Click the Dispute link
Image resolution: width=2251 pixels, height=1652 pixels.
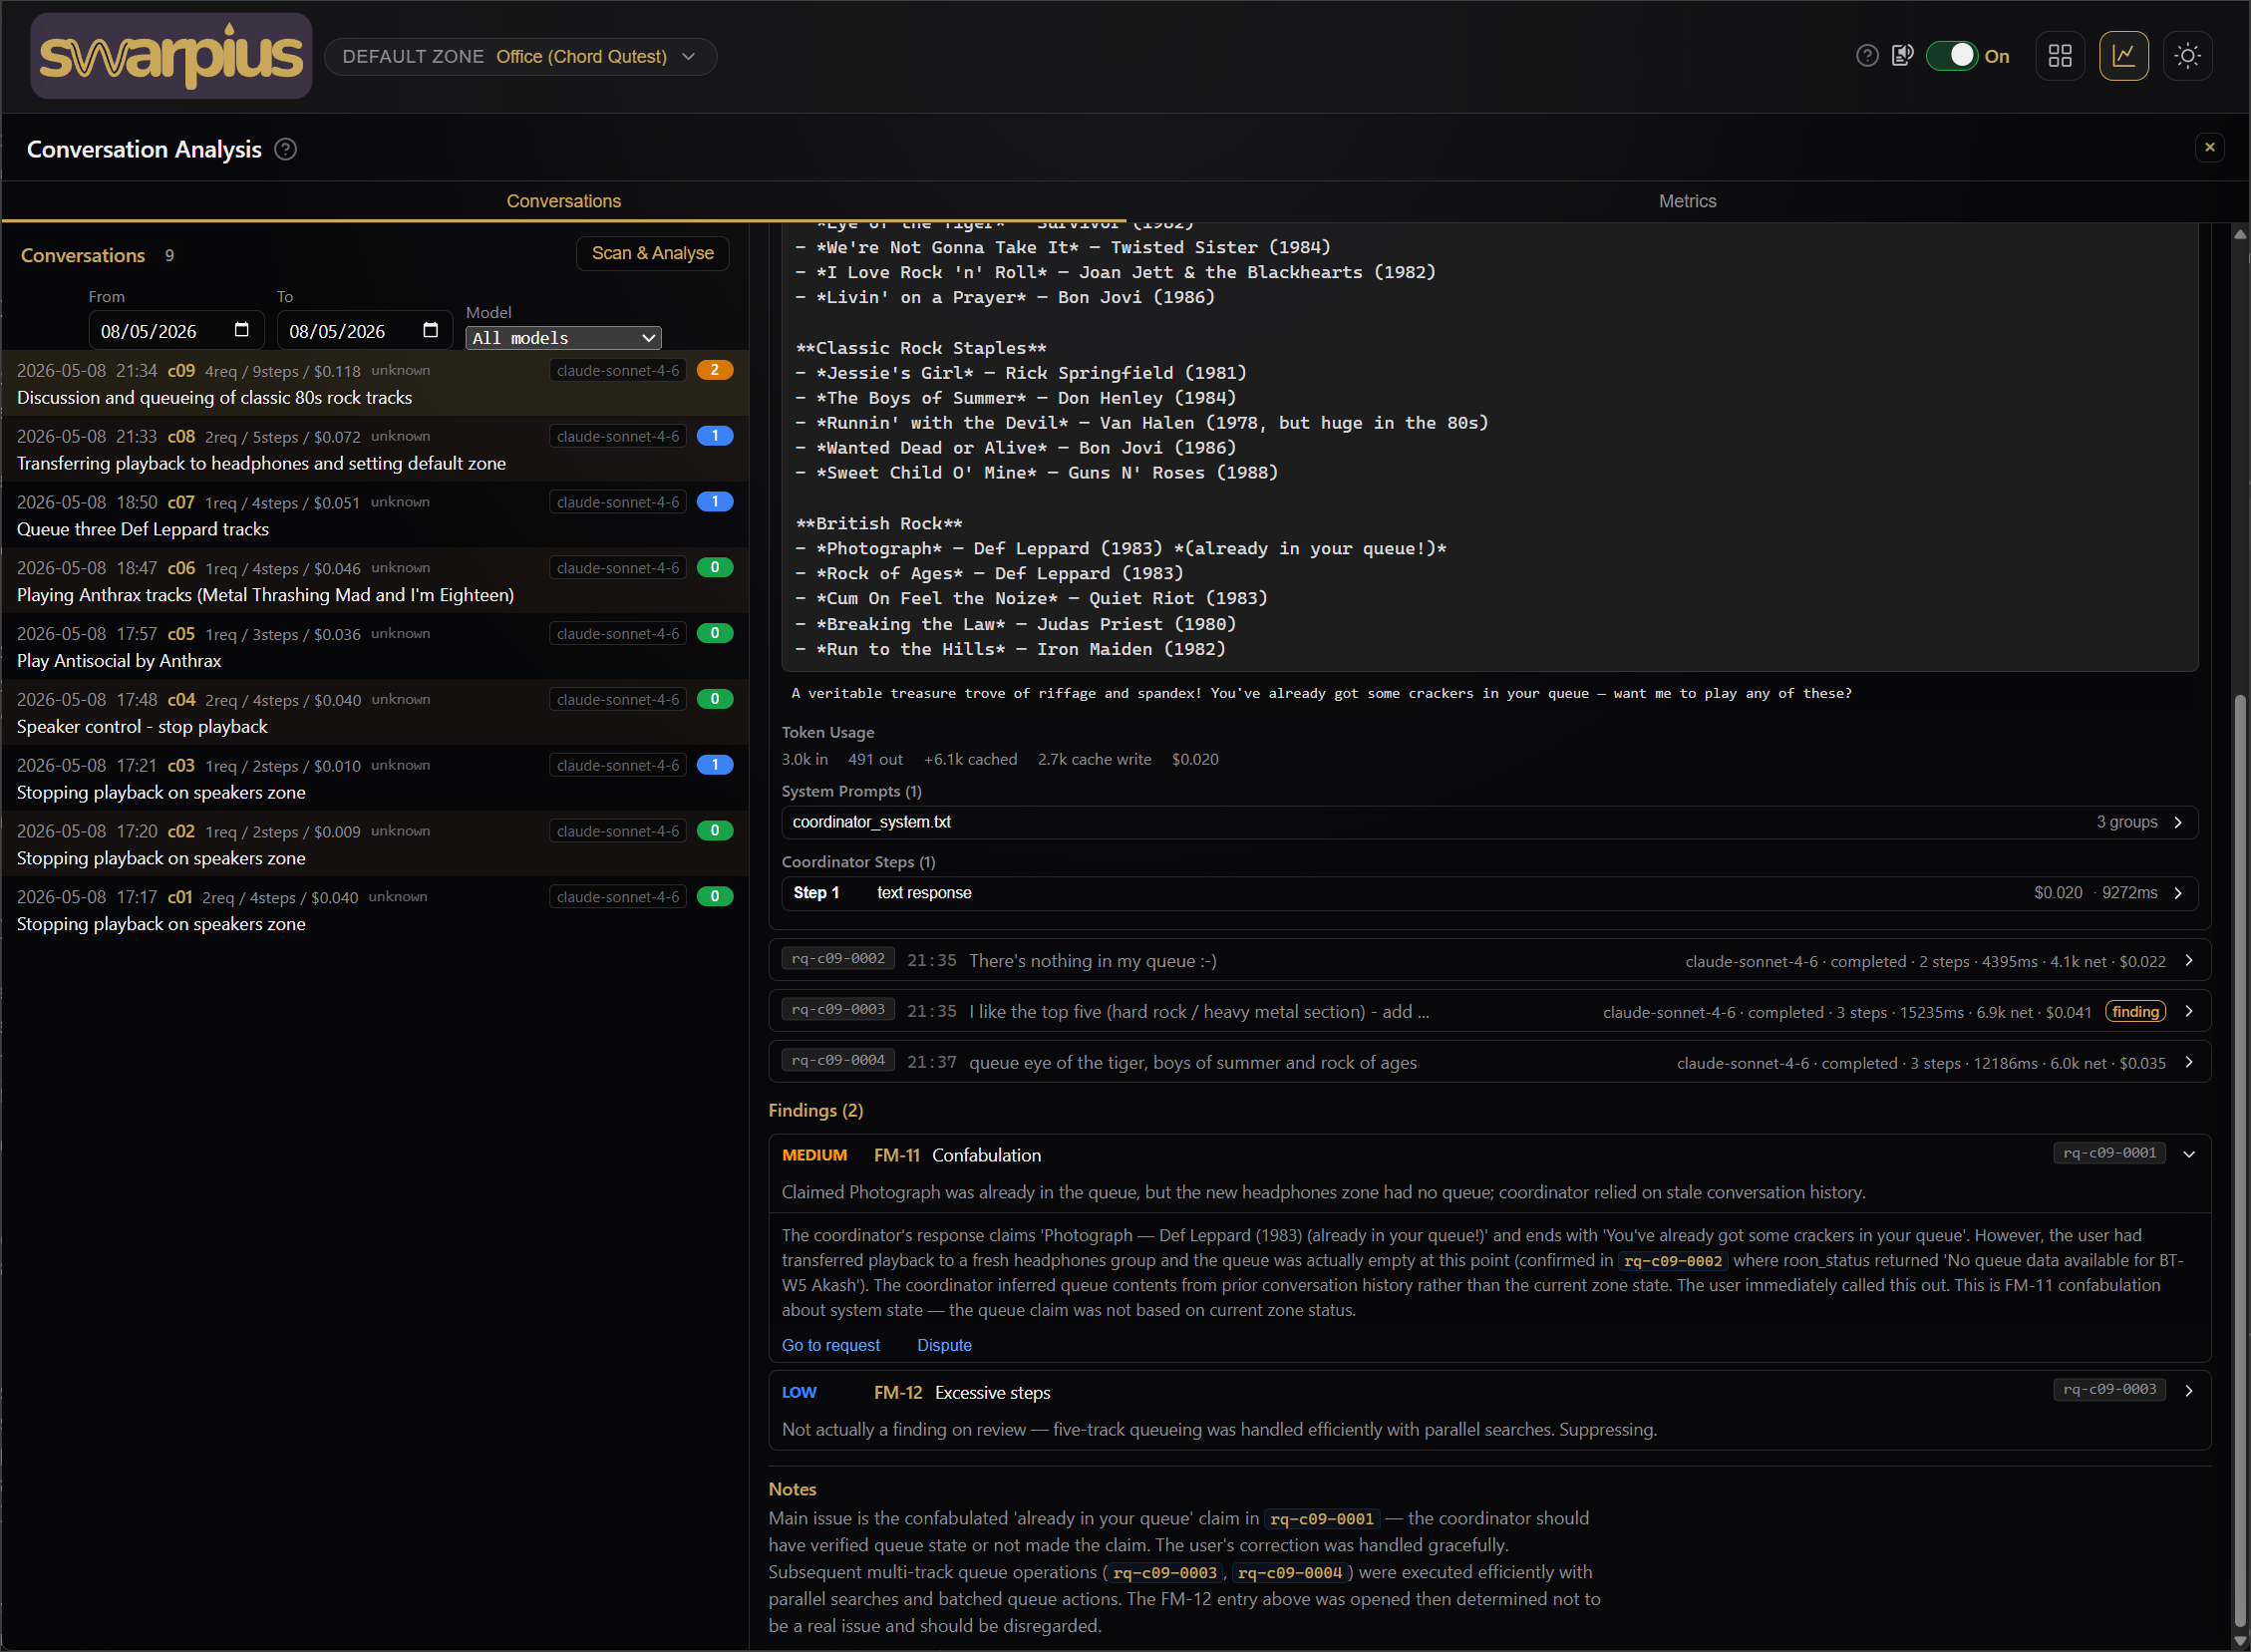[x=944, y=1346]
